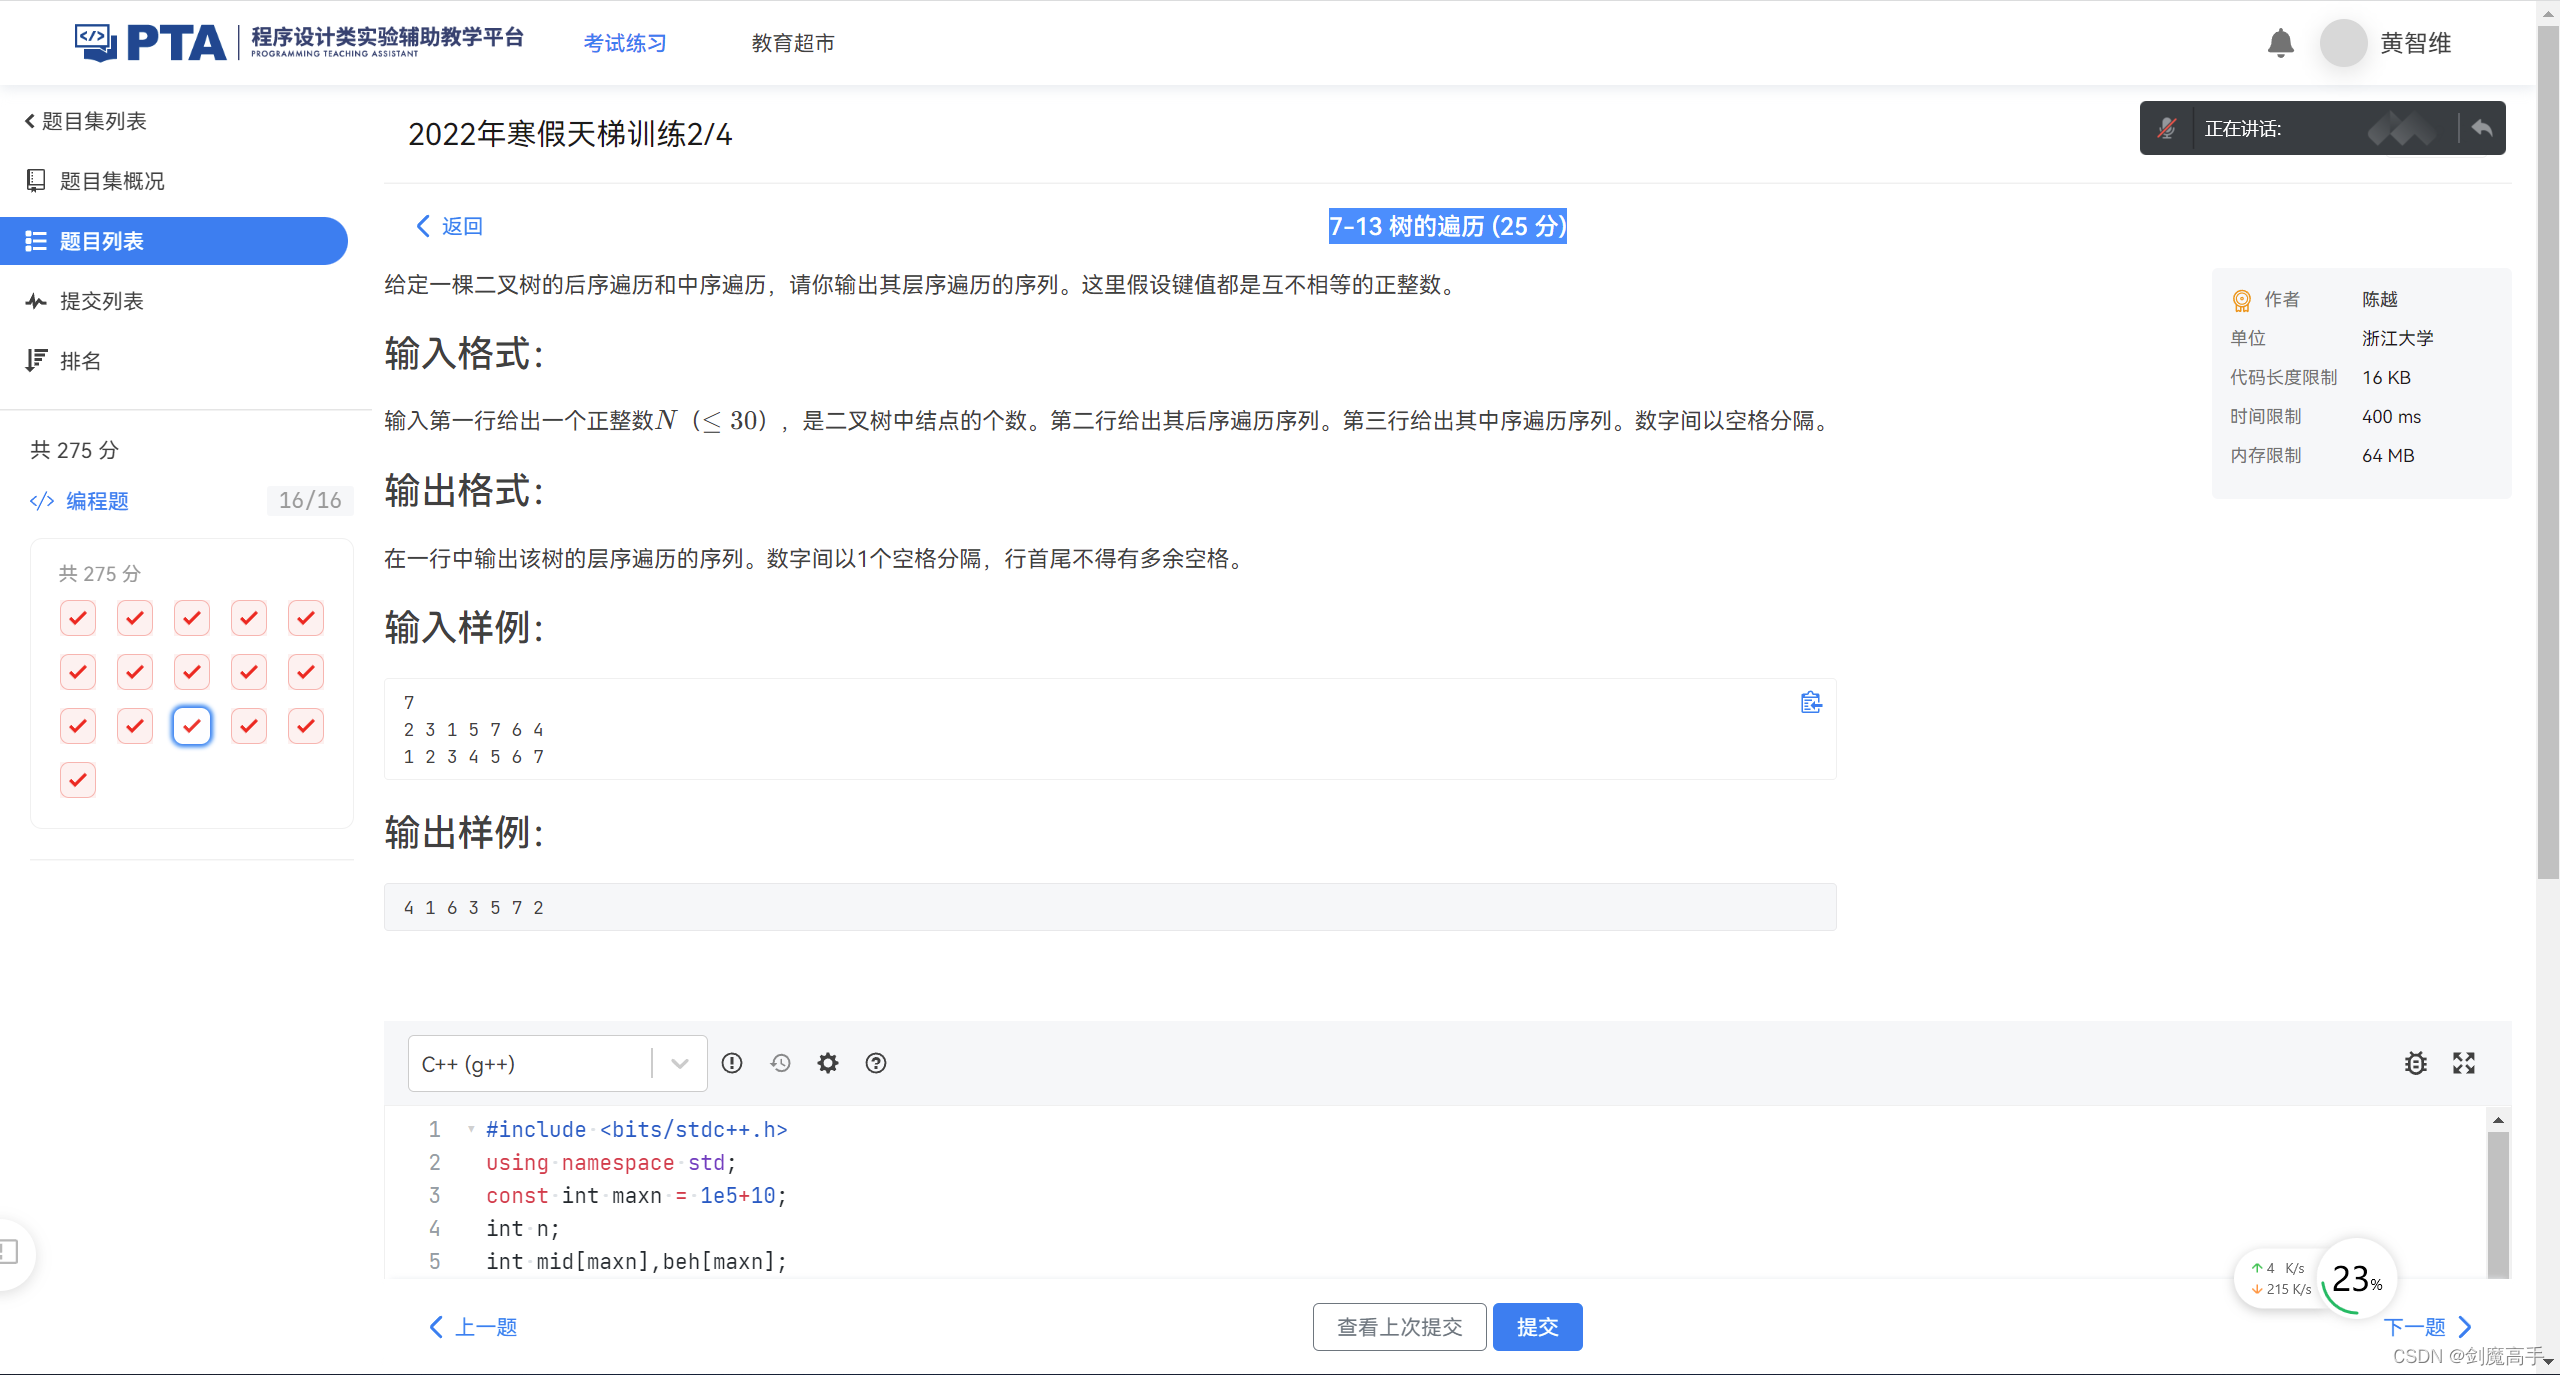Switch to the 教育超市 tab
Image resolution: width=2560 pixels, height=1375 pixels.
click(x=793, y=43)
